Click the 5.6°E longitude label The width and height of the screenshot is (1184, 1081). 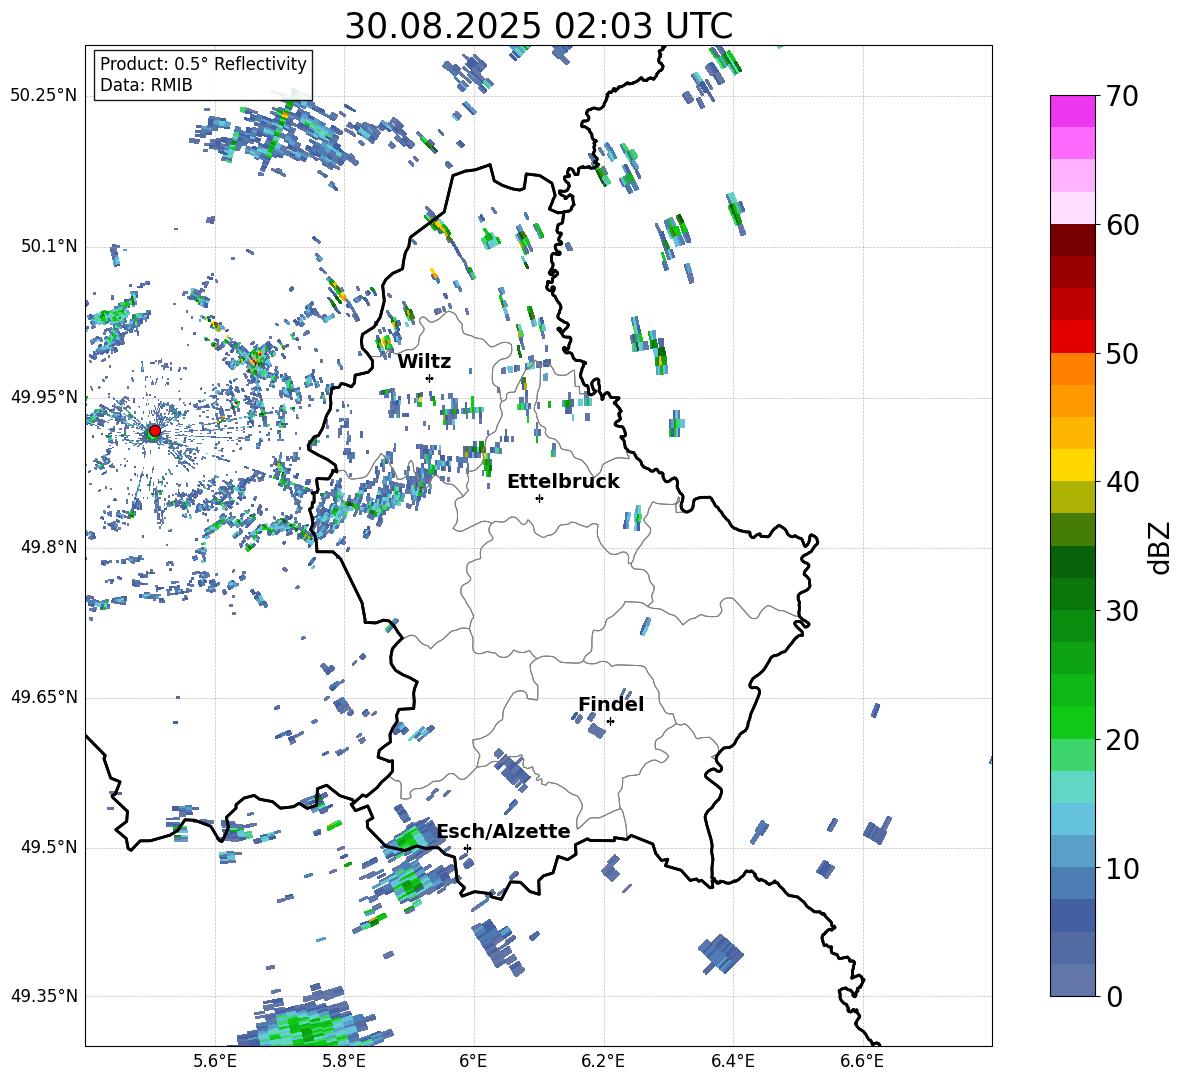(x=215, y=1062)
